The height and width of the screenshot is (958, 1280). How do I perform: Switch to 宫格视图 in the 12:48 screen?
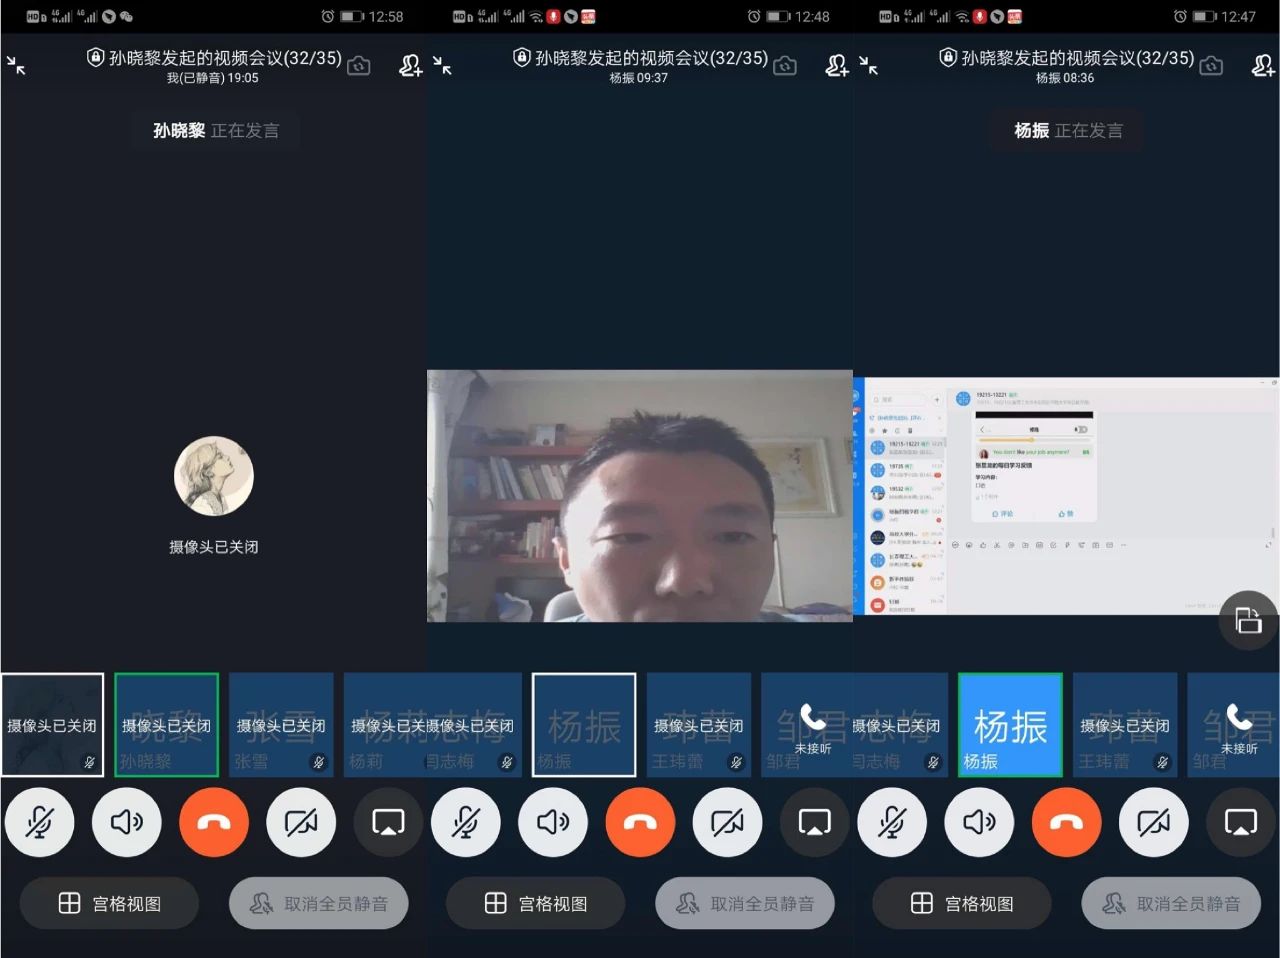pos(535,904)
